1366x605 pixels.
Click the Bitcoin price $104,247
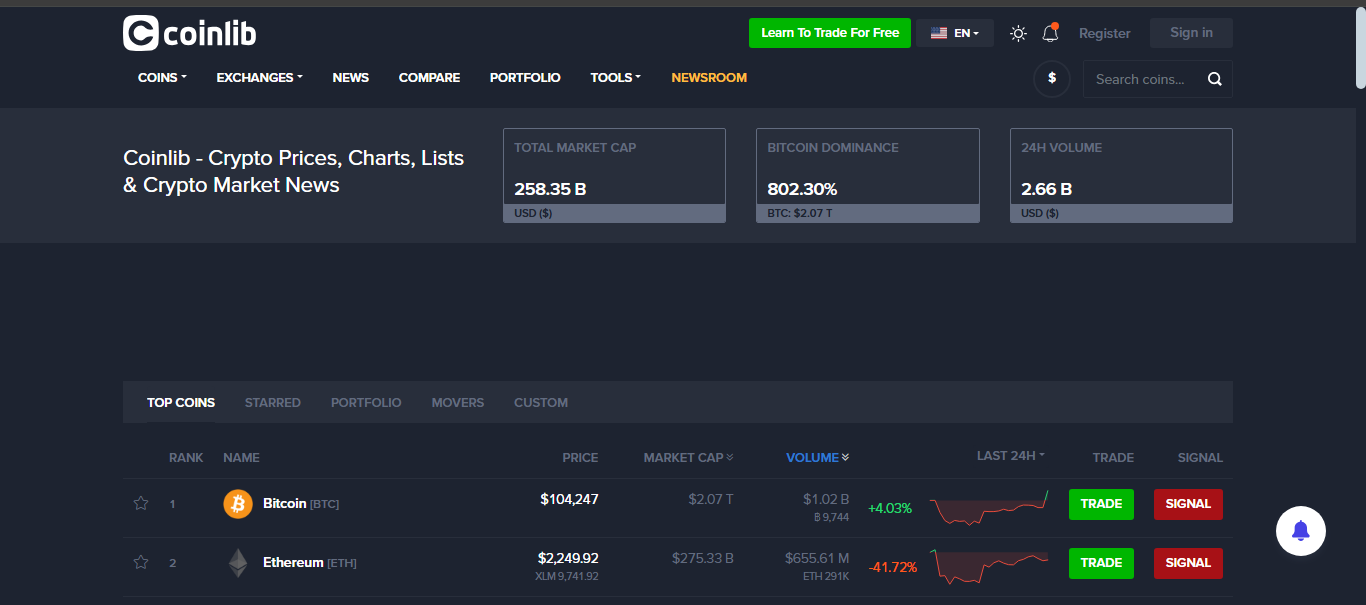(569, 499)
